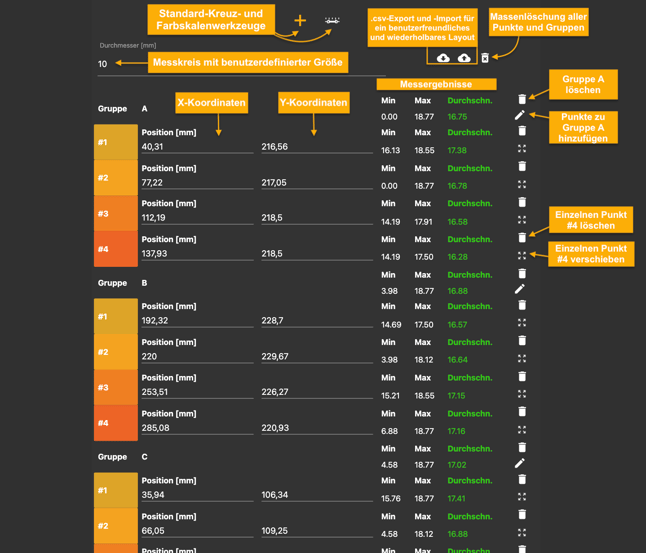Select the standard cross measurement tool

[x=300, y=21]
